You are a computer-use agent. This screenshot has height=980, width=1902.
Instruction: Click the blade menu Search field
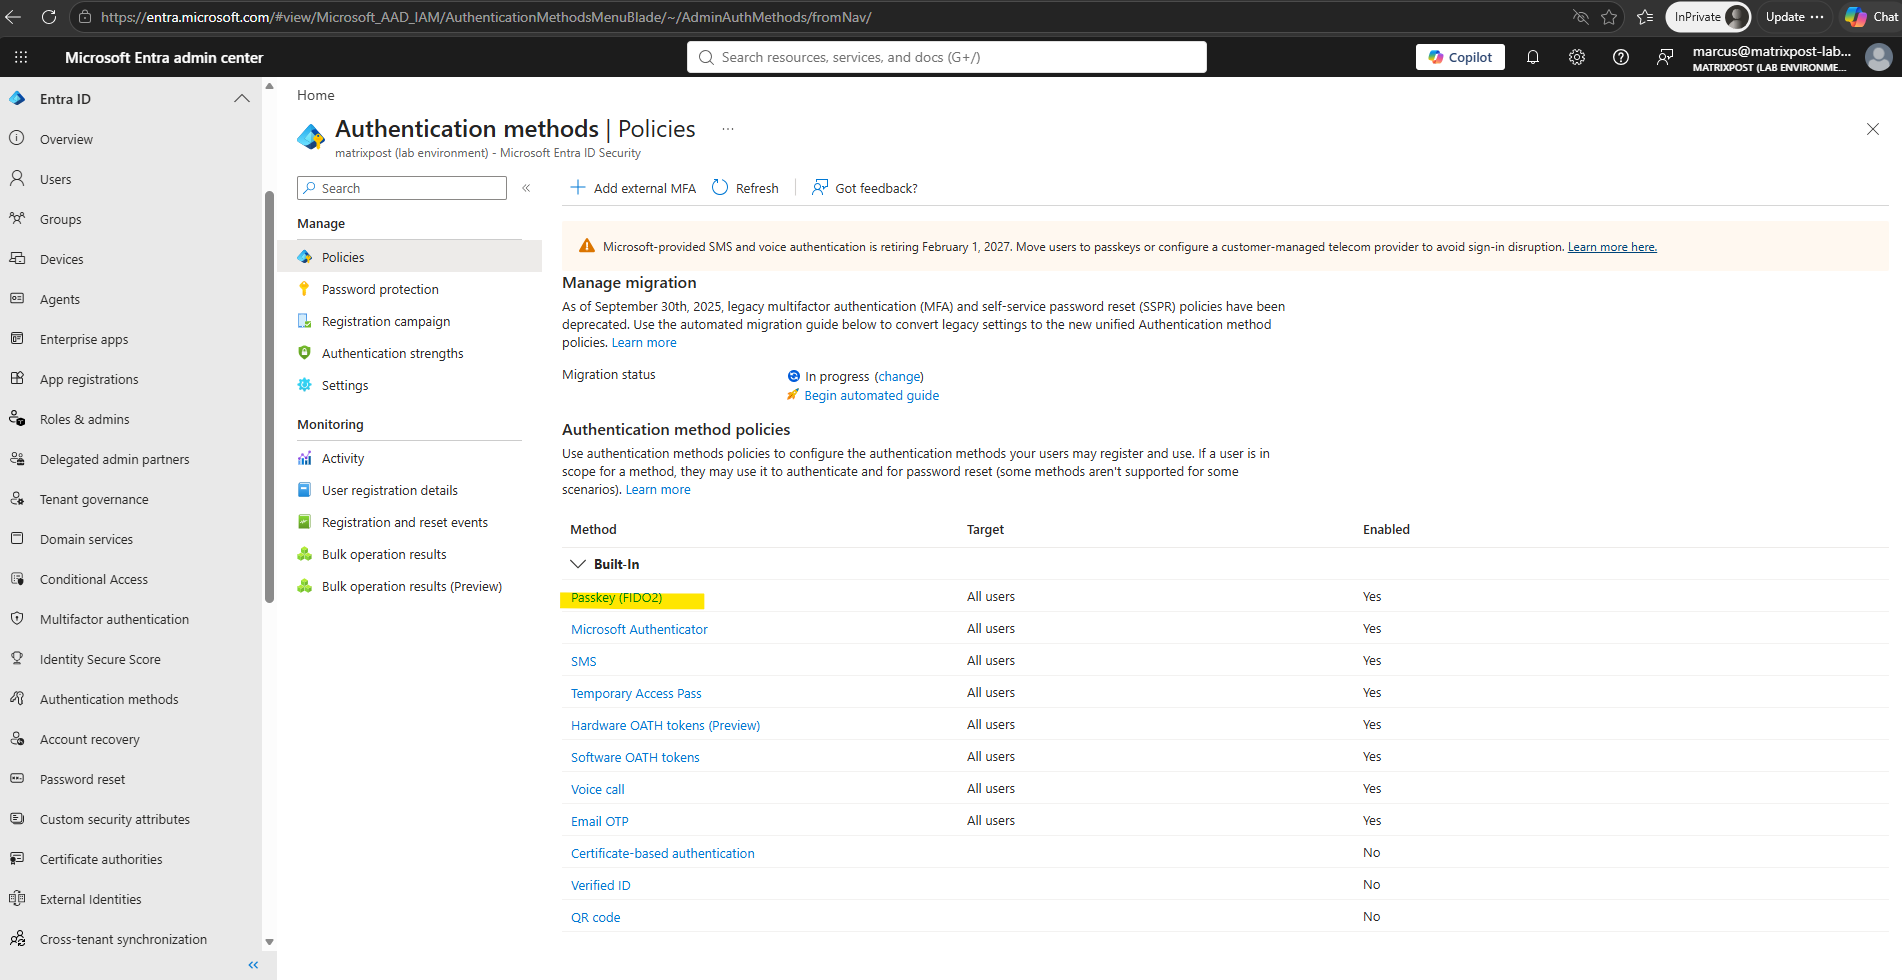[x=402, y=188]
